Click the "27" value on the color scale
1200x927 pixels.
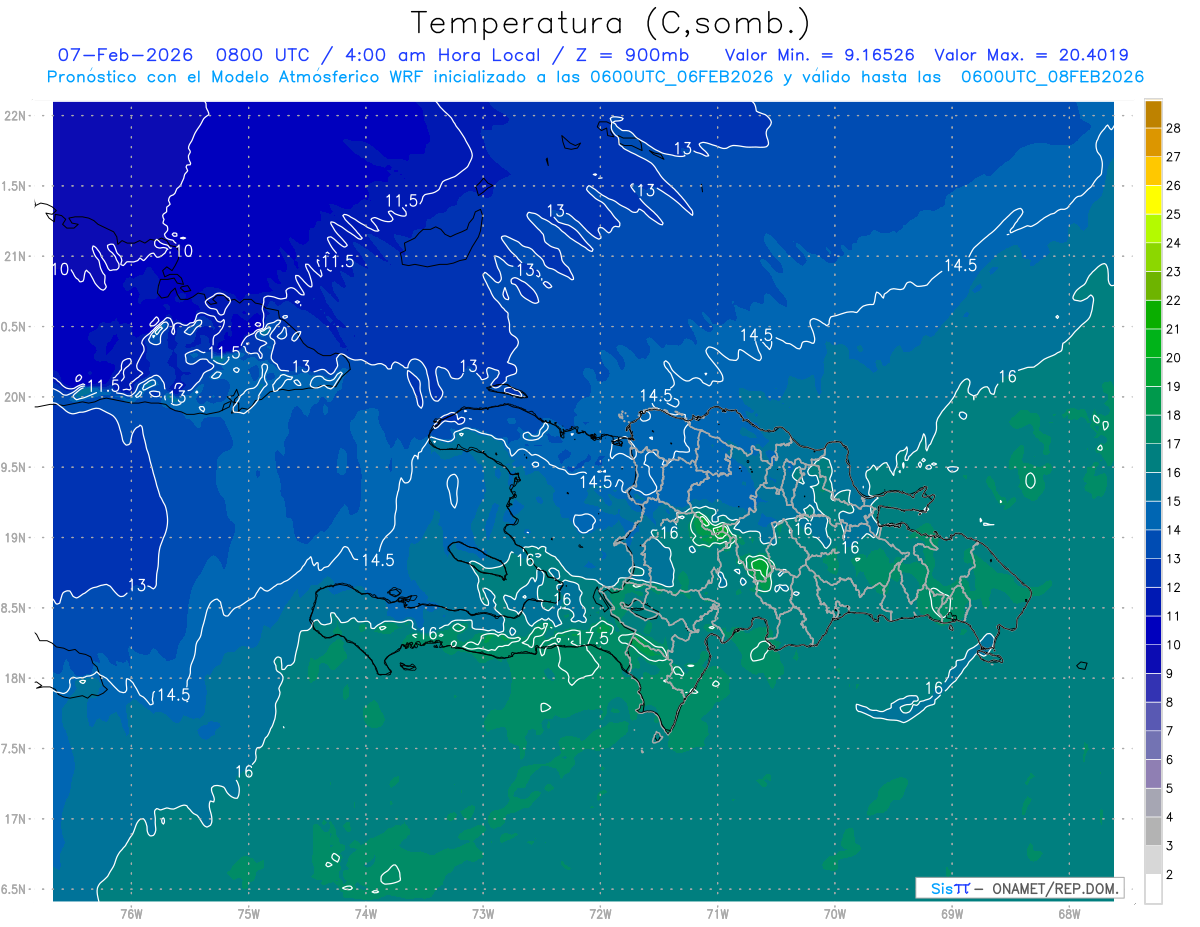[1173, 157]
